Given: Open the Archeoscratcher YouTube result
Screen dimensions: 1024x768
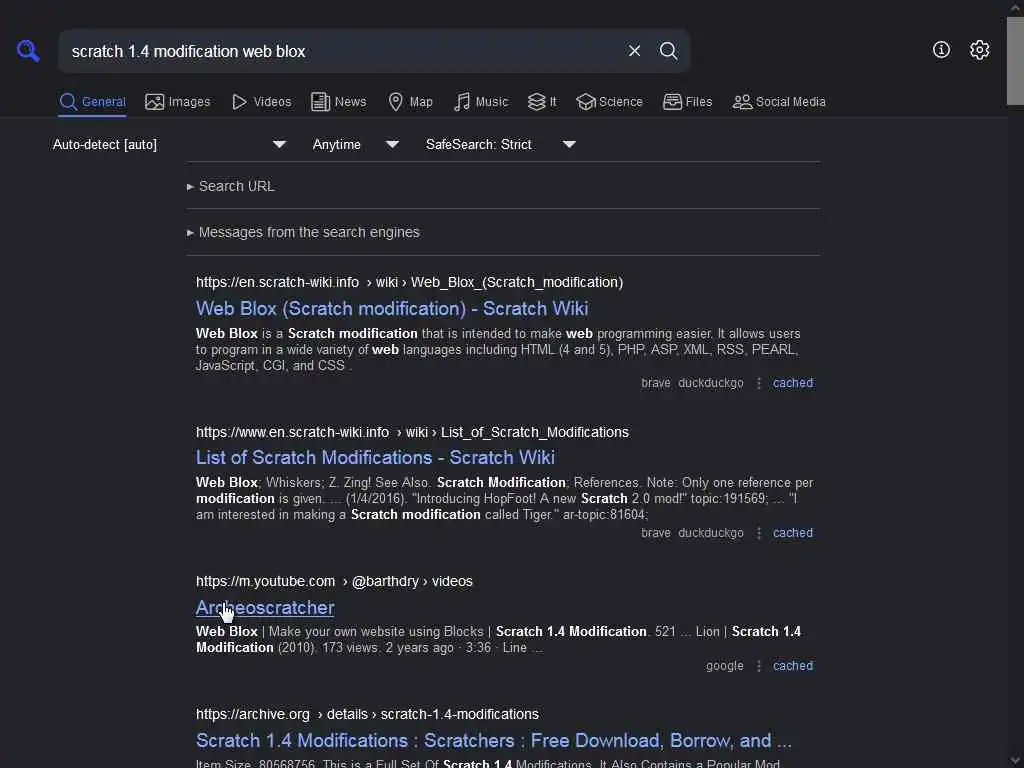Looking at the screenshot, I should tap(265, 607).
